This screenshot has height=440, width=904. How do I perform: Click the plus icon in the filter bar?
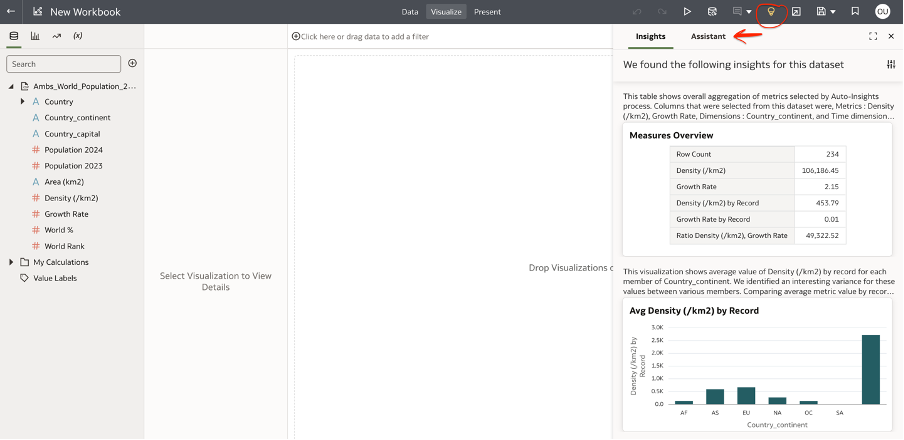296,36
